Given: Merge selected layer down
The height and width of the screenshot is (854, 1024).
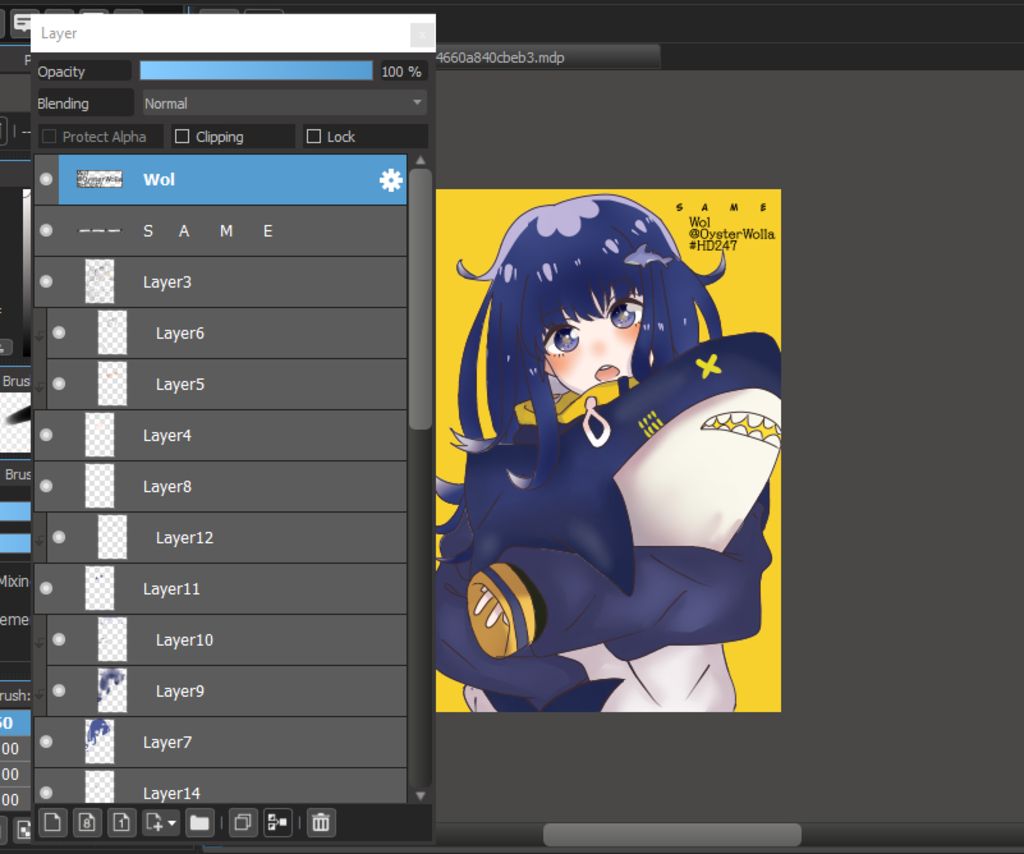Looking at the screenshot, I should (x=278, y=823).
